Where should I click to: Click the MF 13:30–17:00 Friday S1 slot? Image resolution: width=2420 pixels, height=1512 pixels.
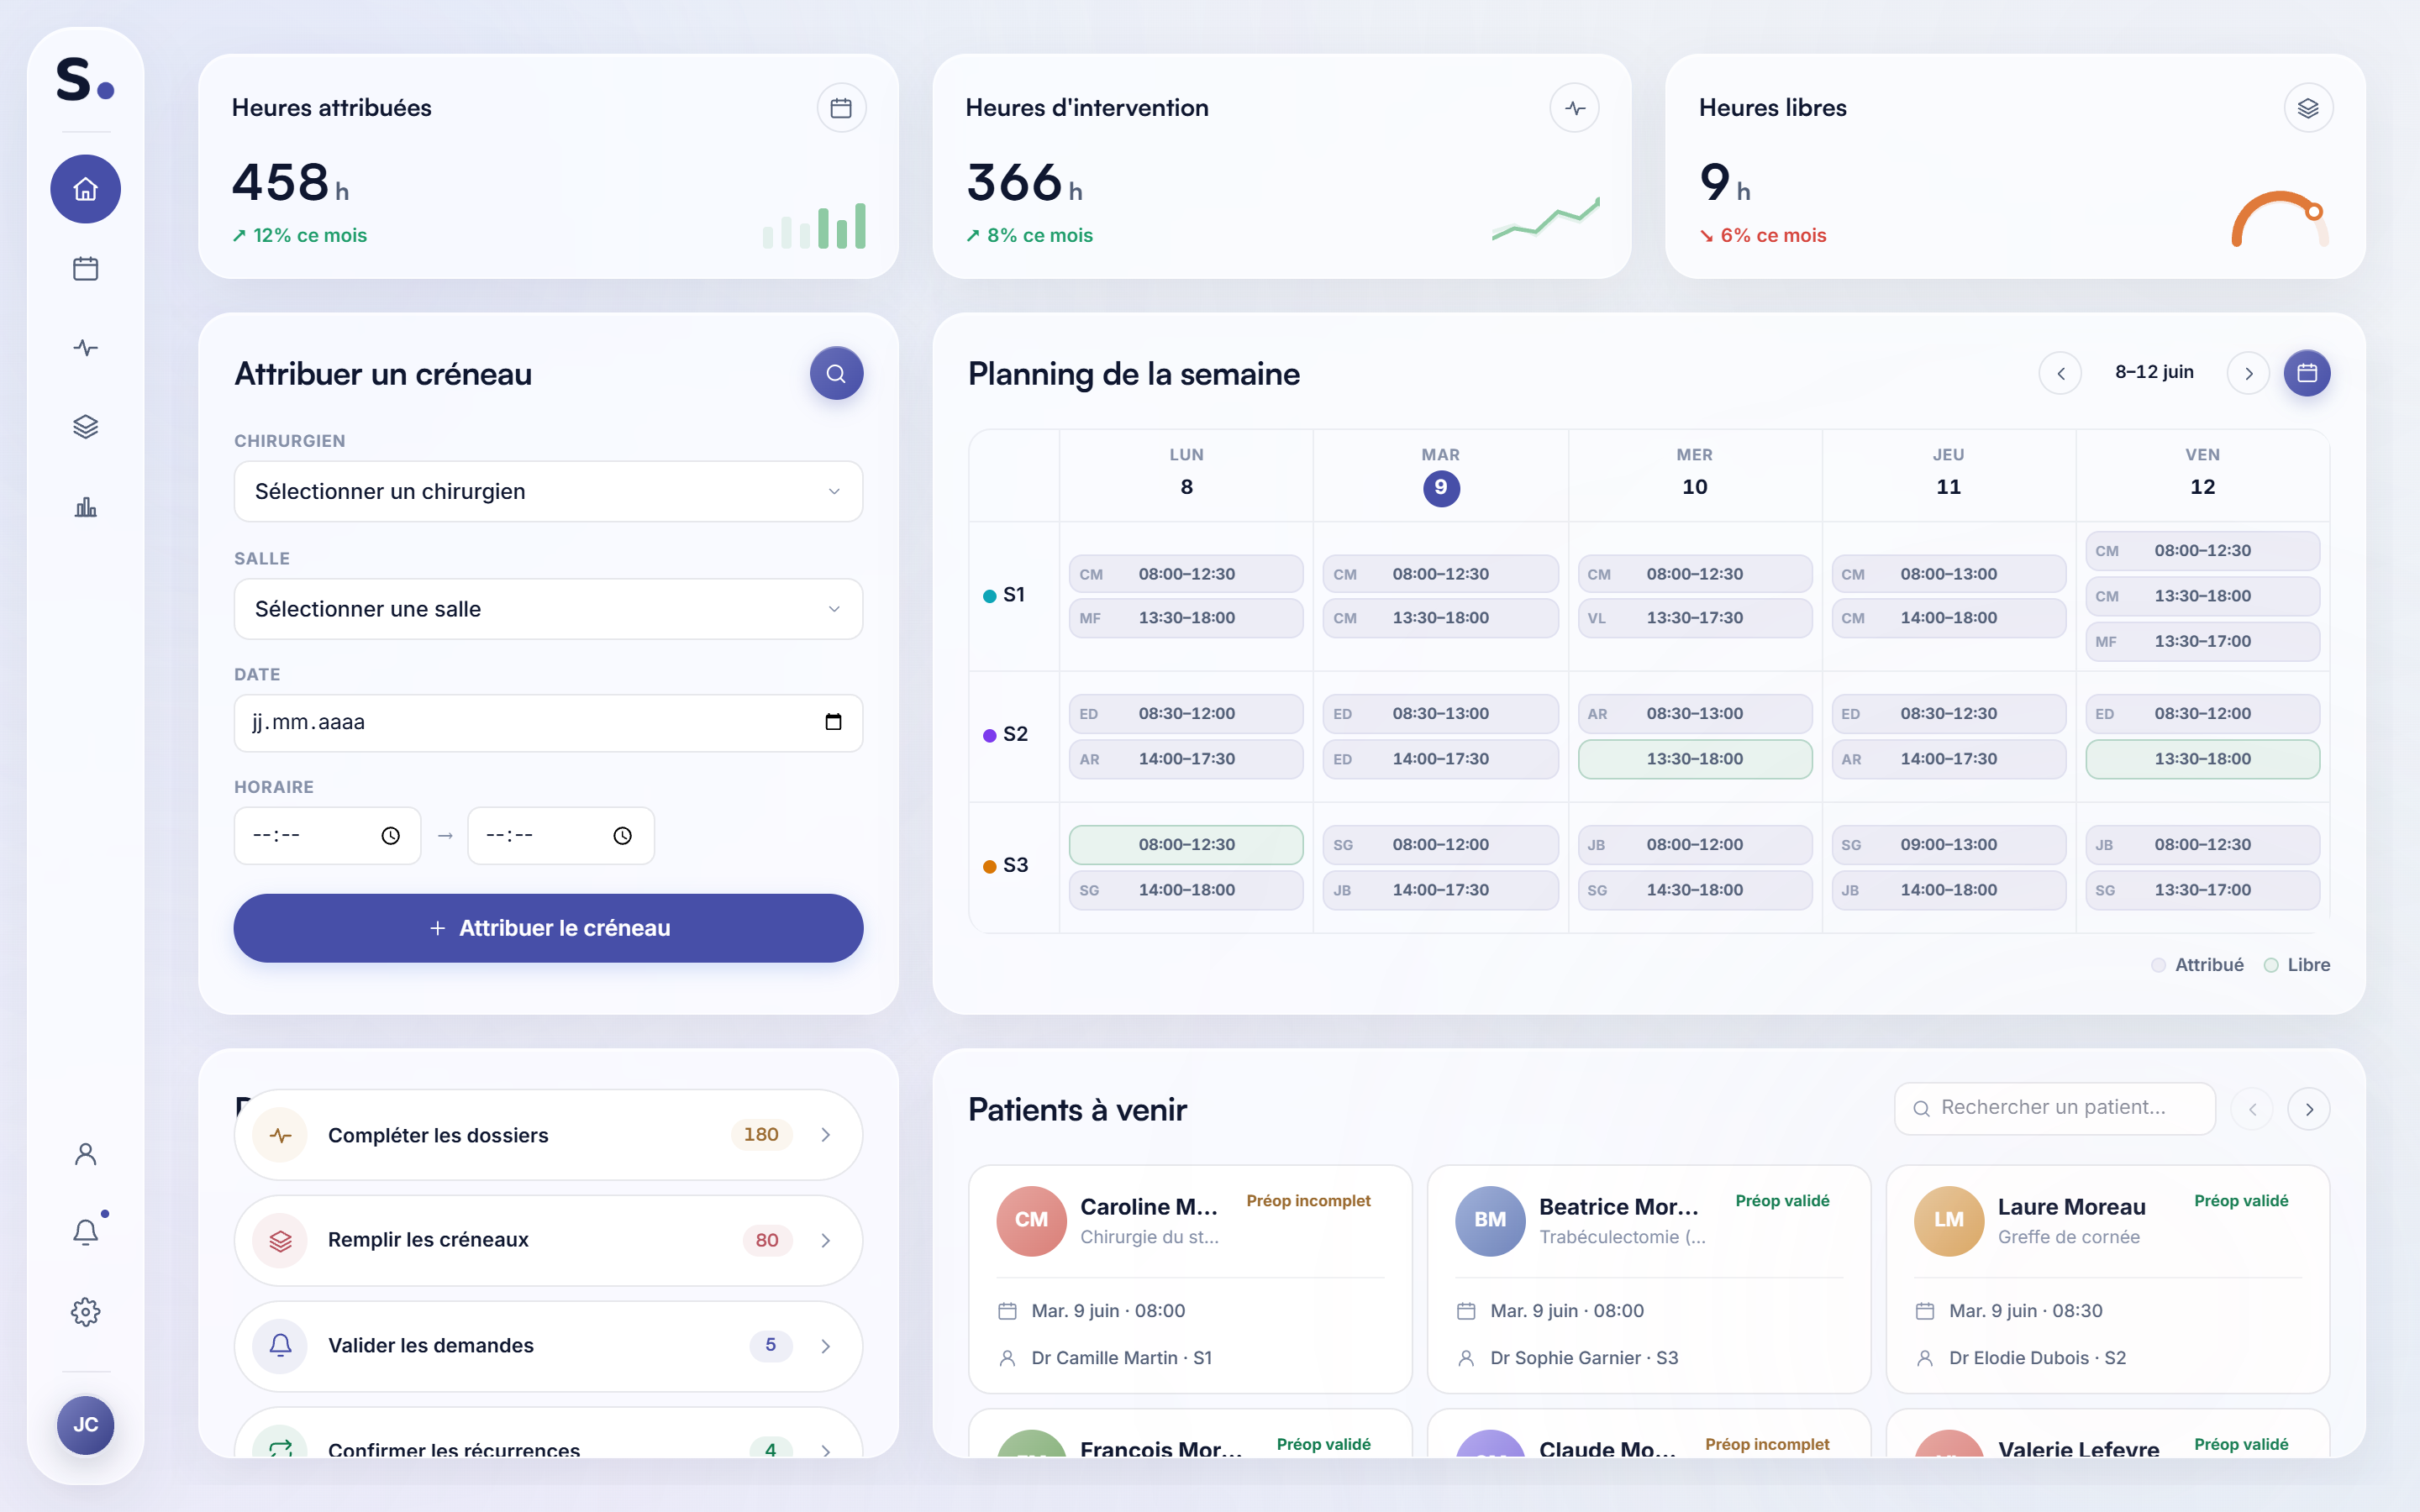[x=2203, y=642]
